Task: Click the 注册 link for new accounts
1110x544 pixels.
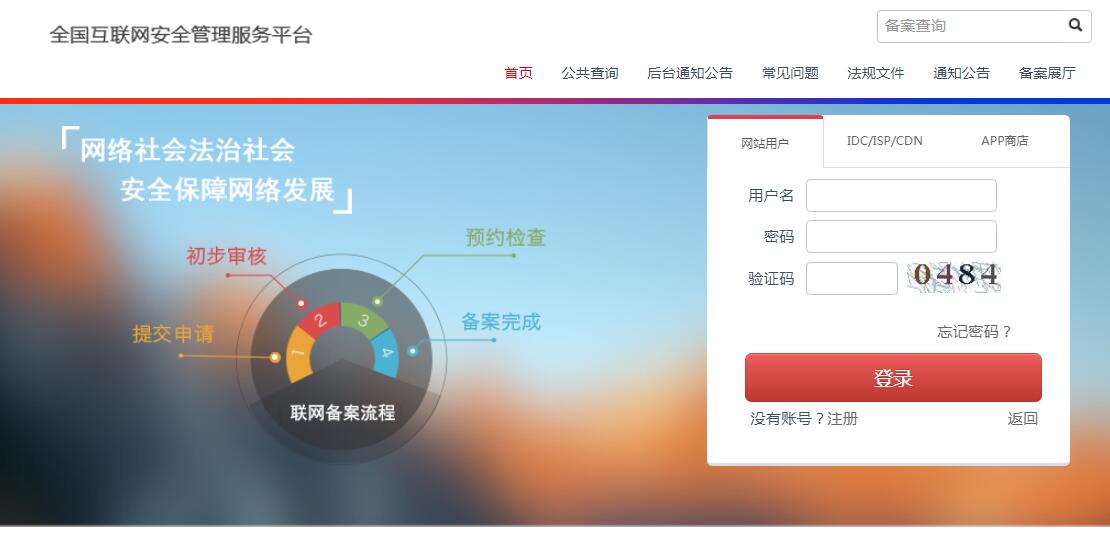Action: [842, 419]
